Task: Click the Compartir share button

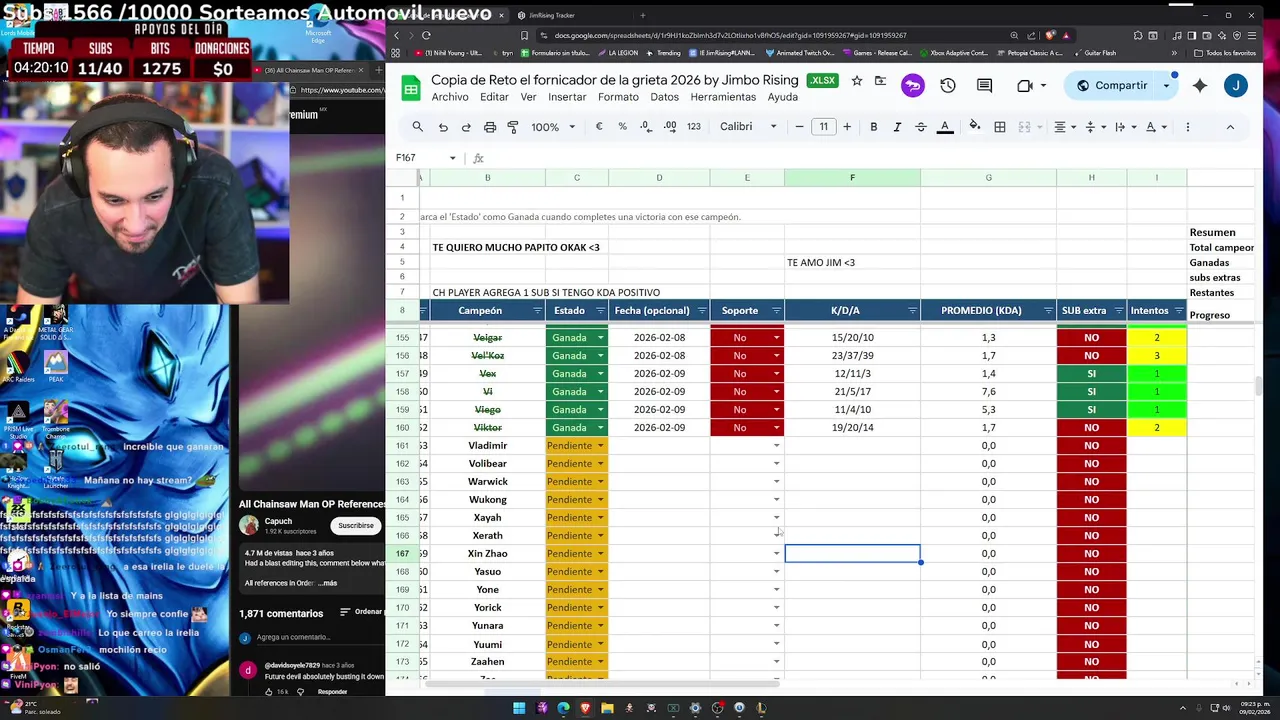Action: pos(1111,86)
